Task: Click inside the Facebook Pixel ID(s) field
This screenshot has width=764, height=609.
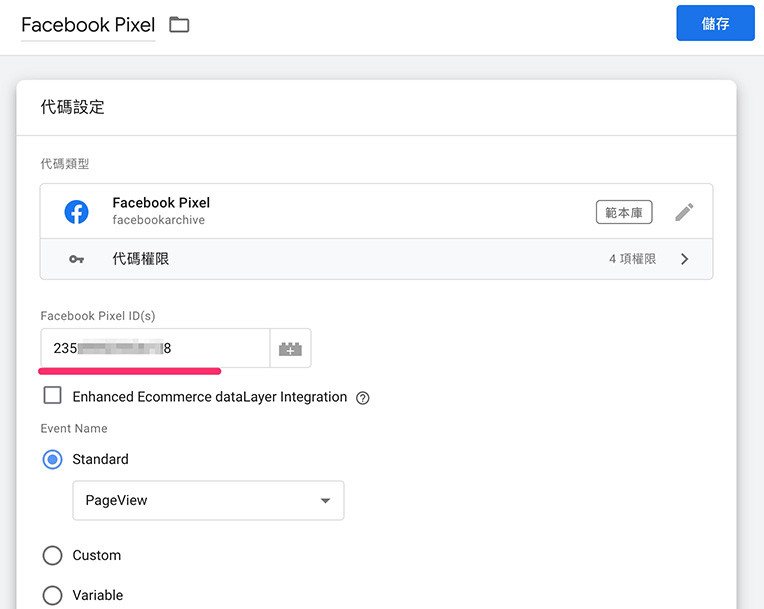Action: [x=155, y=349]
